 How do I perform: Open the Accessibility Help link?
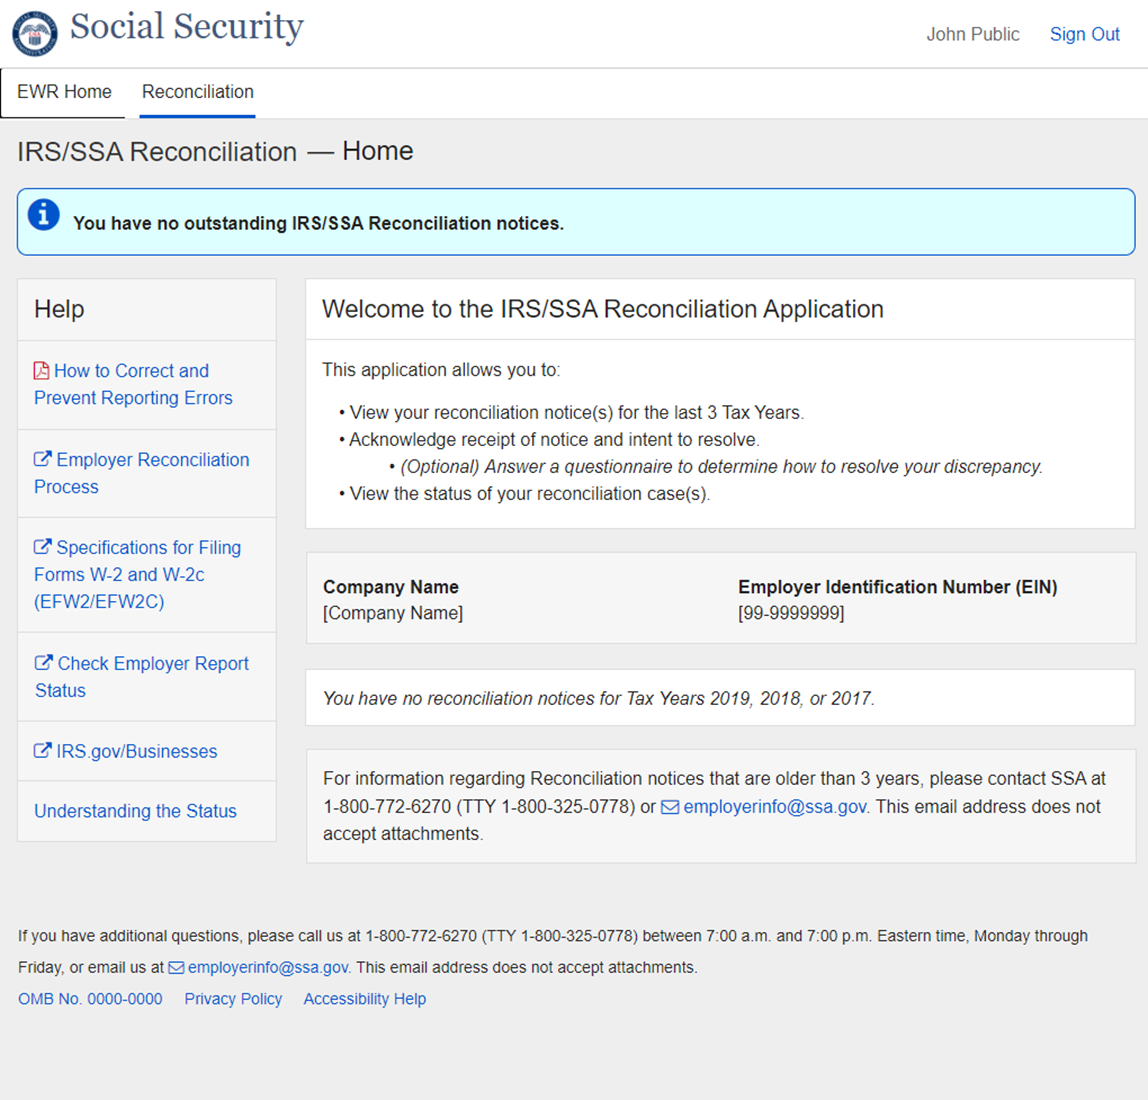click(364, 999)
